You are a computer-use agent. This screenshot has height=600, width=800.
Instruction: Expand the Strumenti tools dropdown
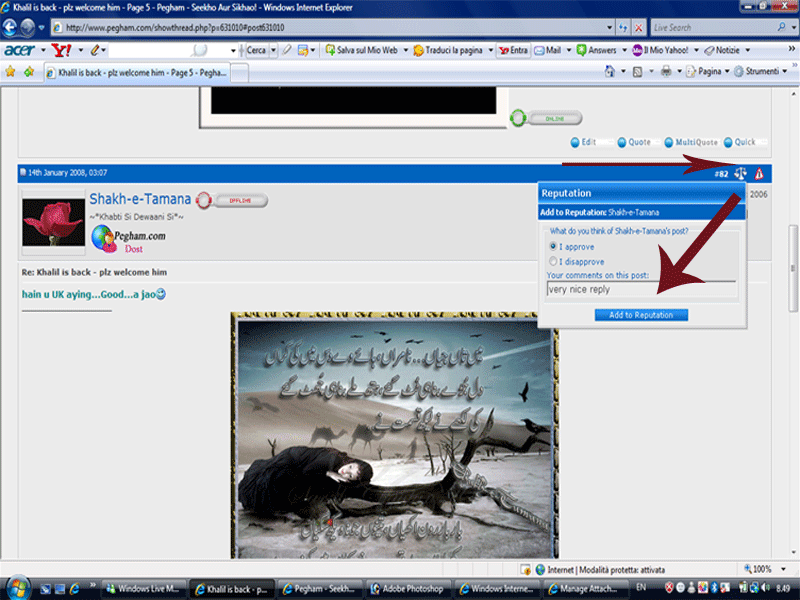pyautogui.click(x=763, y=72)
